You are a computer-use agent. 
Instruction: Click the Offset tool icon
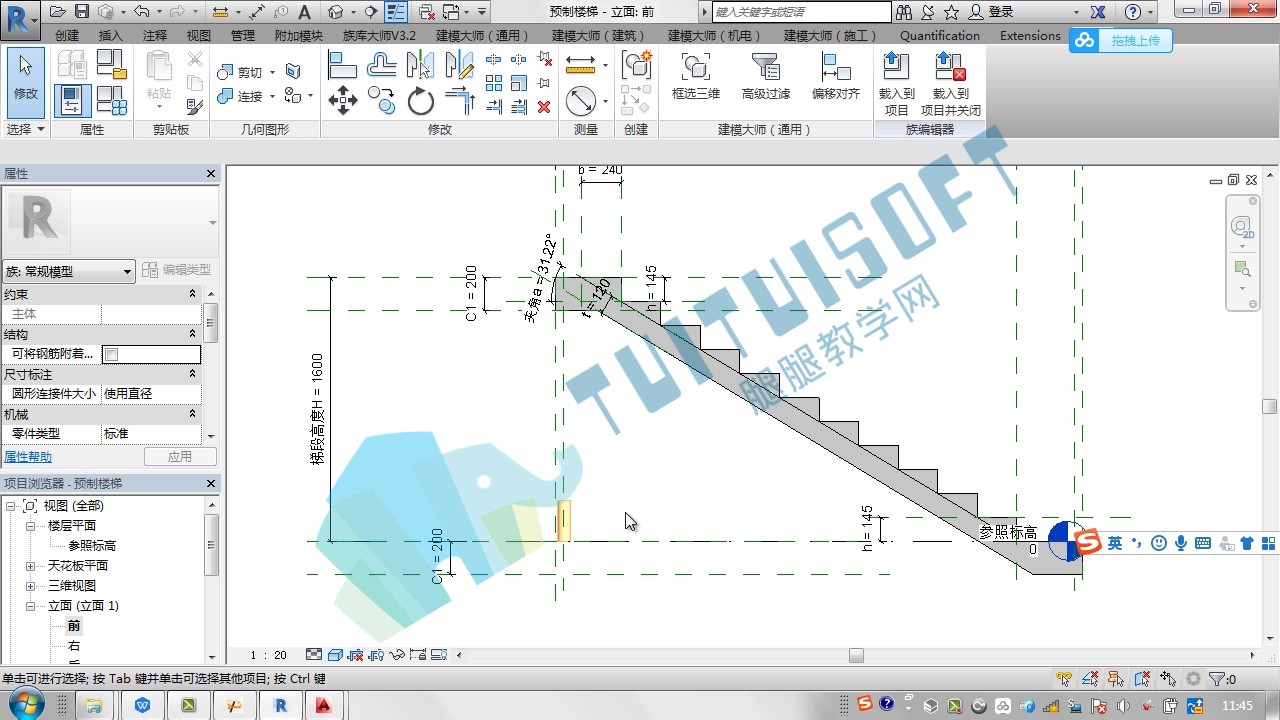[381, 65]
